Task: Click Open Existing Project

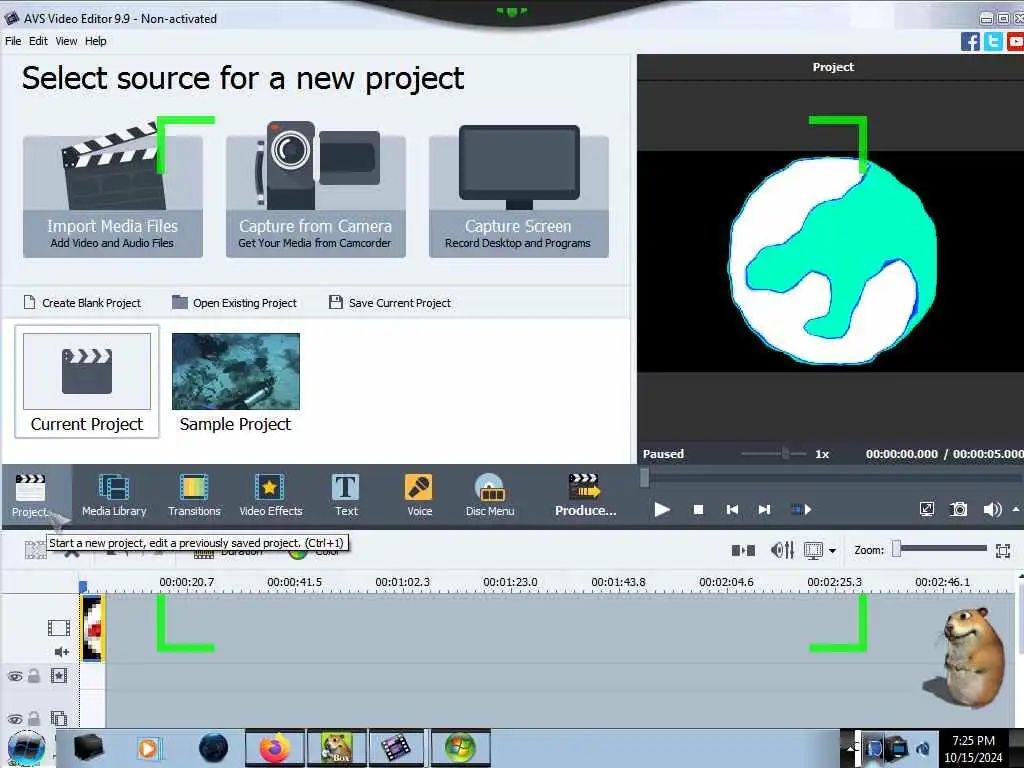Action: [234, 303]
